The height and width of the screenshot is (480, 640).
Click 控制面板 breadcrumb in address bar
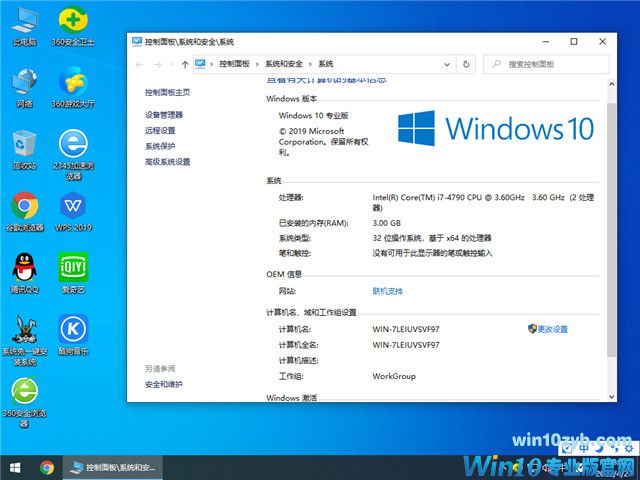pyautogui.click(x=234, y=64)
